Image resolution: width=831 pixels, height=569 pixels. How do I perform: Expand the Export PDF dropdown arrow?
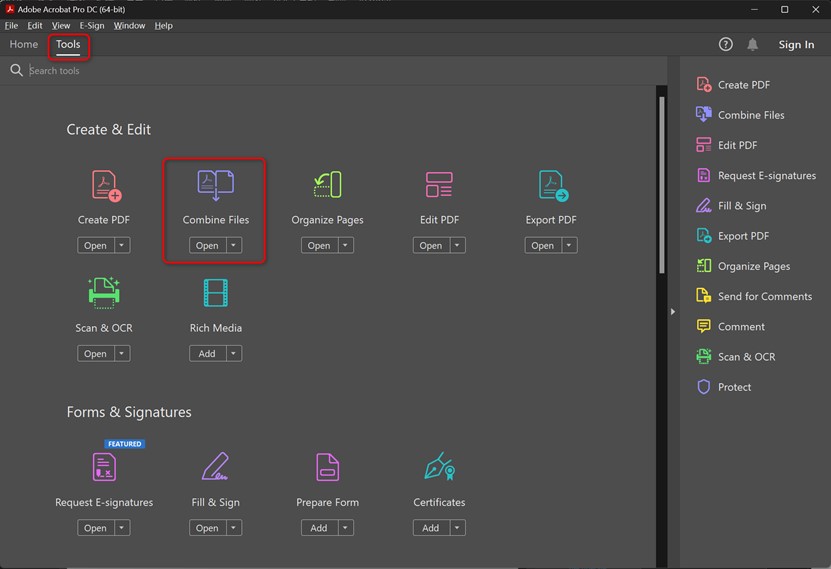coord(569,245)
